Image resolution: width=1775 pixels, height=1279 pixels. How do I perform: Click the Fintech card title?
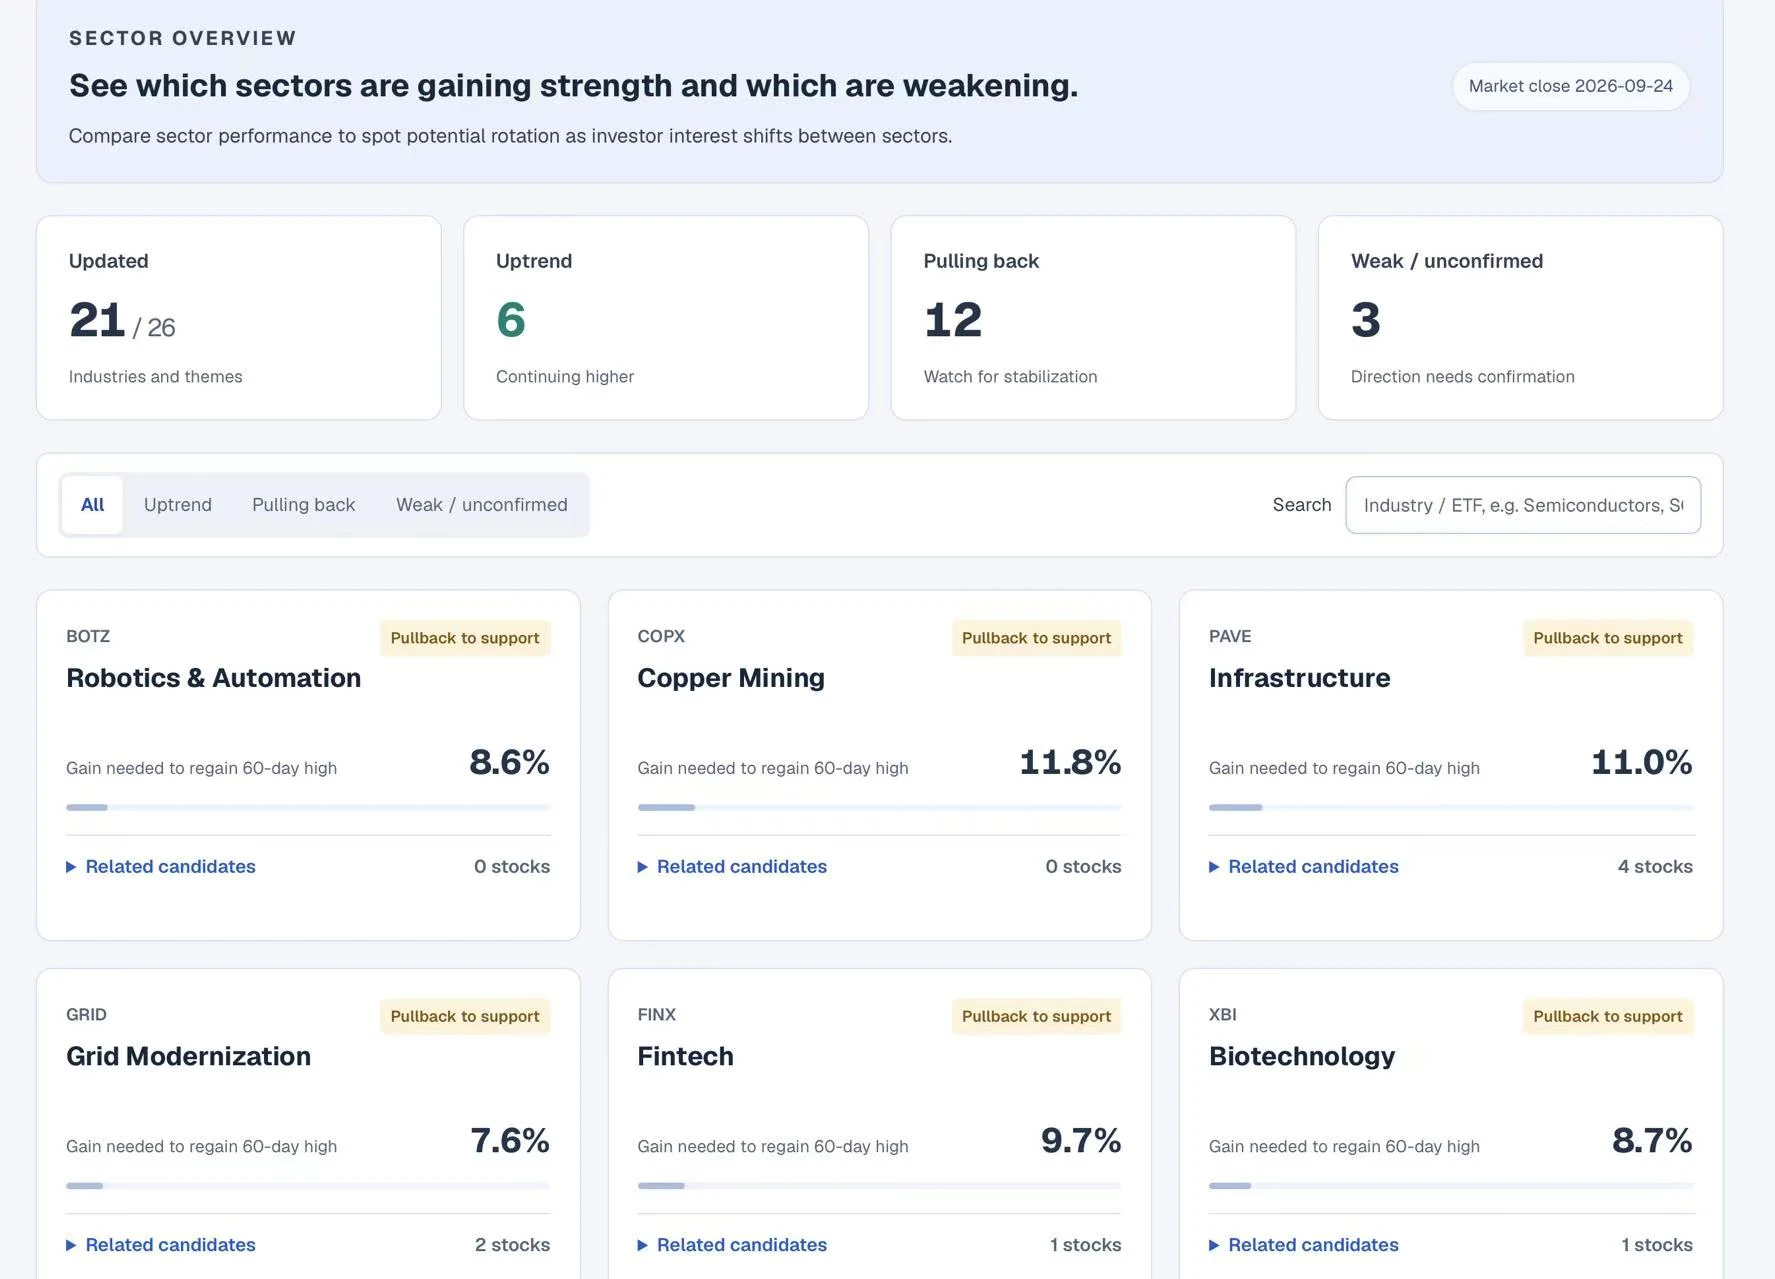(686, 1056)
